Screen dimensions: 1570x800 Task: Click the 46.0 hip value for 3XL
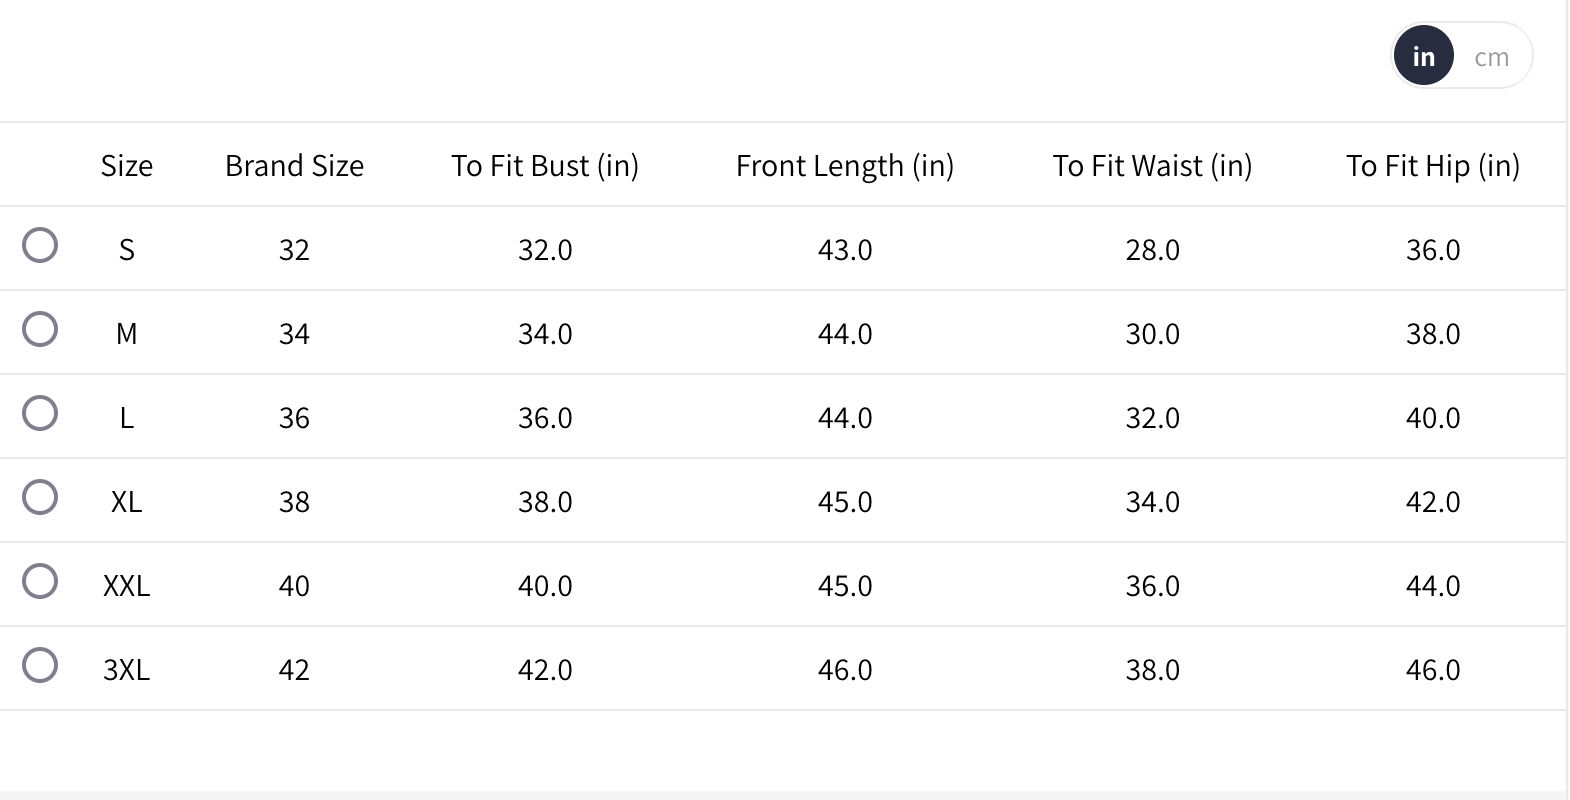pyautogui.click(x=1432, y=670)
